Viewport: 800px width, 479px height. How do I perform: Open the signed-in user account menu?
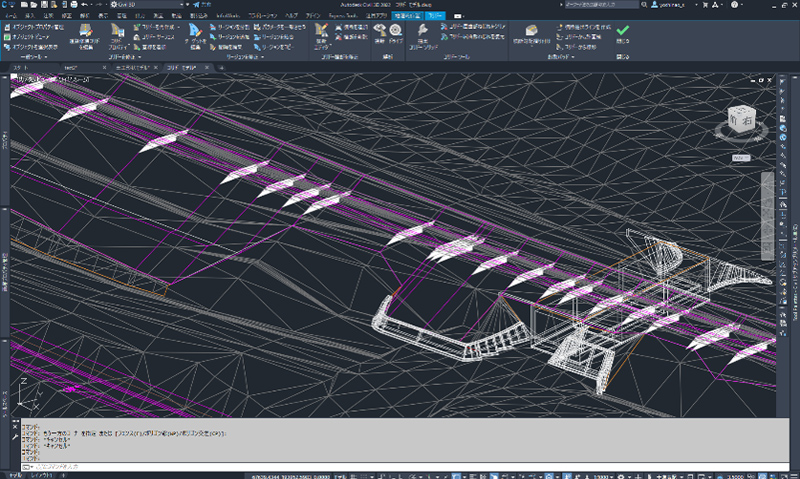[673, 5]
